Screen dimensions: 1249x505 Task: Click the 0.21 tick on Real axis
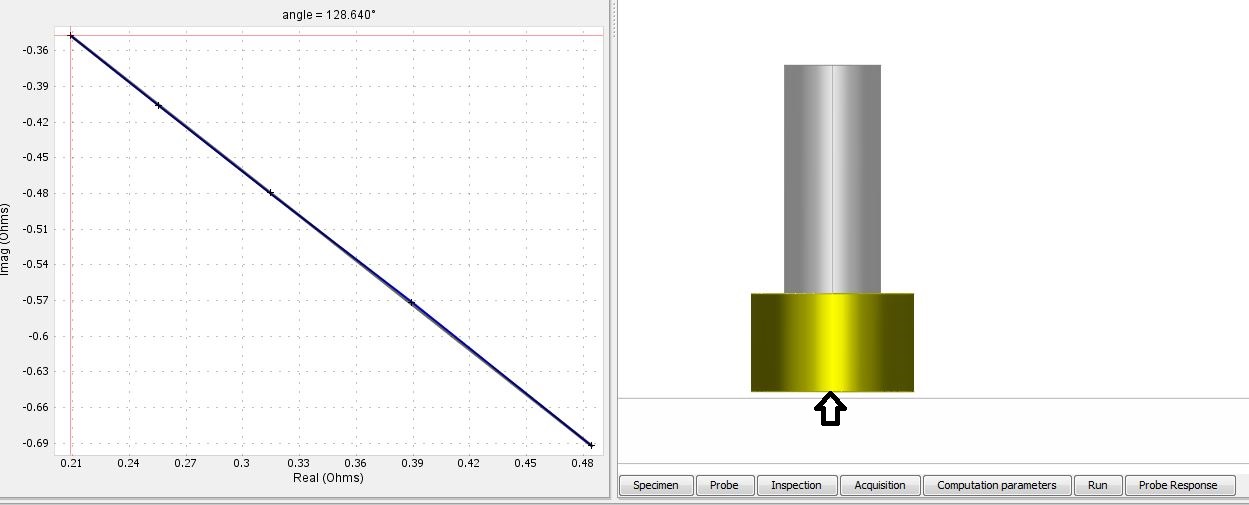[x=71, y=464]
